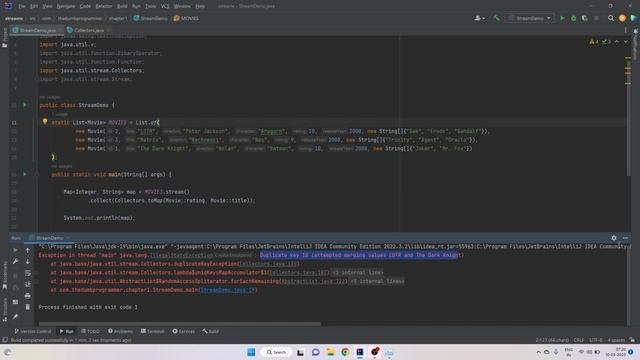Expand the folded internal lines after AbstractList

pos(377,281)
